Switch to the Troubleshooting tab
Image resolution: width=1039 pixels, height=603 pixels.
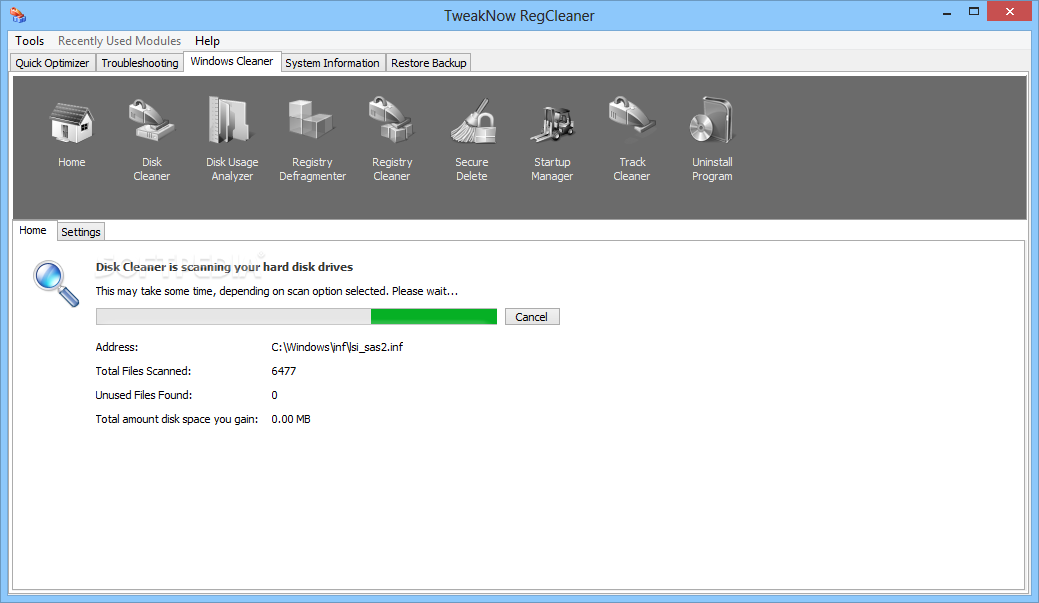140,63
